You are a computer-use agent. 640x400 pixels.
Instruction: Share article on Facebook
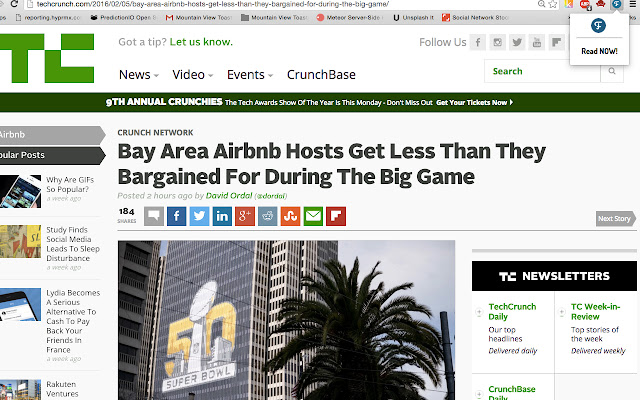tap(176, 216)
